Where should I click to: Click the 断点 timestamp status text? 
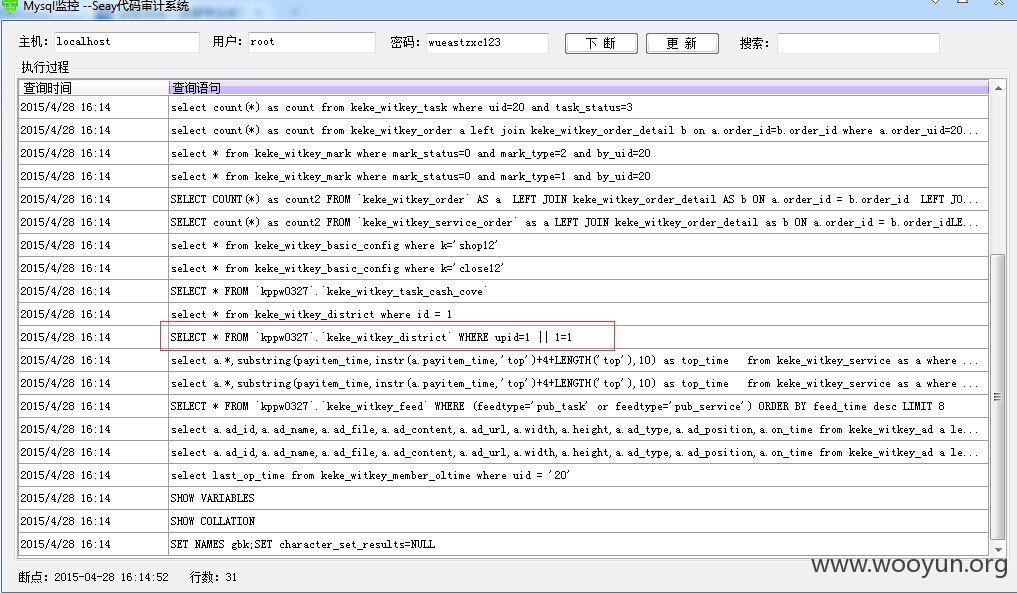(x=93, y=577)
